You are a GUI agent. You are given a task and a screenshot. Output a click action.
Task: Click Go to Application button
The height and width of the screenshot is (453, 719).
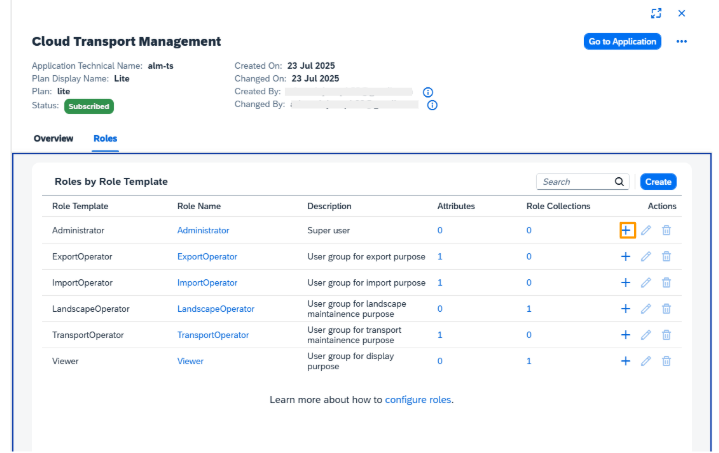pyautogui.click(x=622, y=41)
